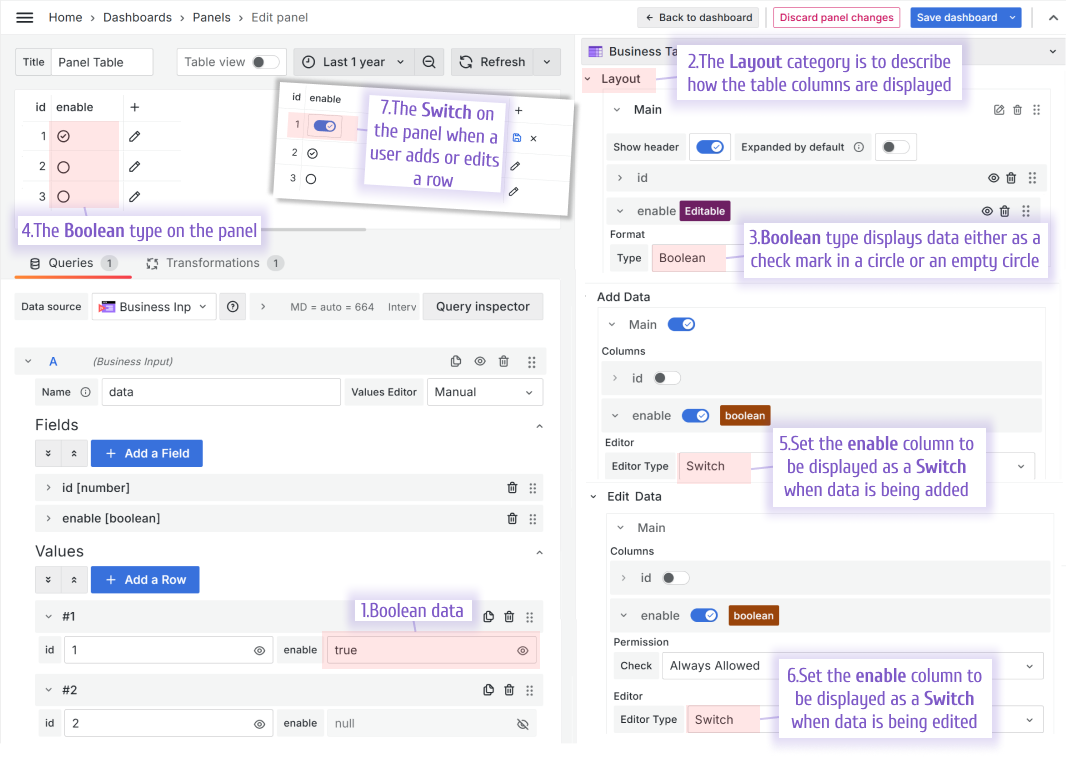Delete value row #1 with trash icon
The height and width of the screenshot is (757, 1066).
tap(509, 617)
